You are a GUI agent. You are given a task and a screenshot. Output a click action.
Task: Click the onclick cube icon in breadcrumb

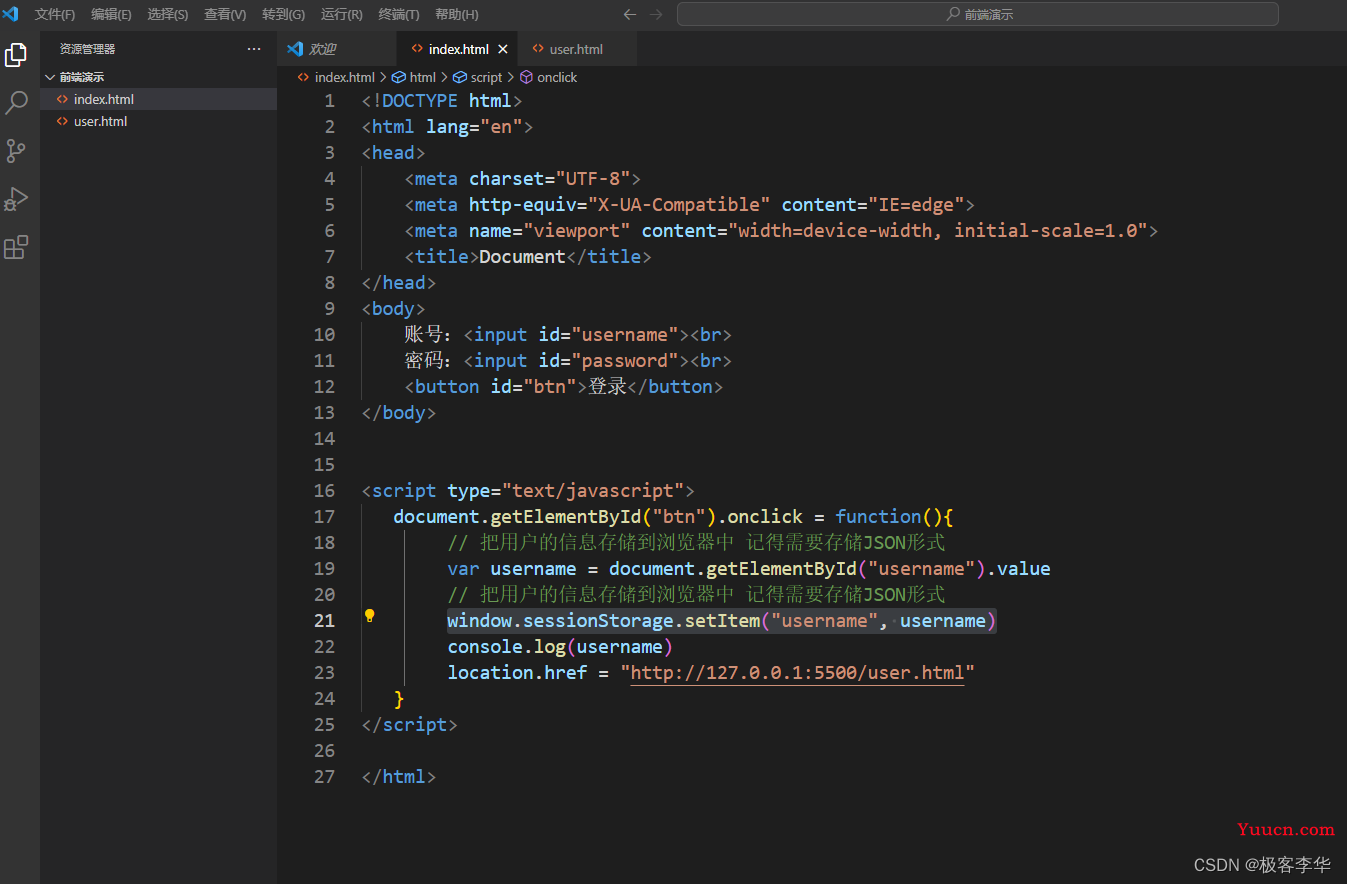[526, 77]
